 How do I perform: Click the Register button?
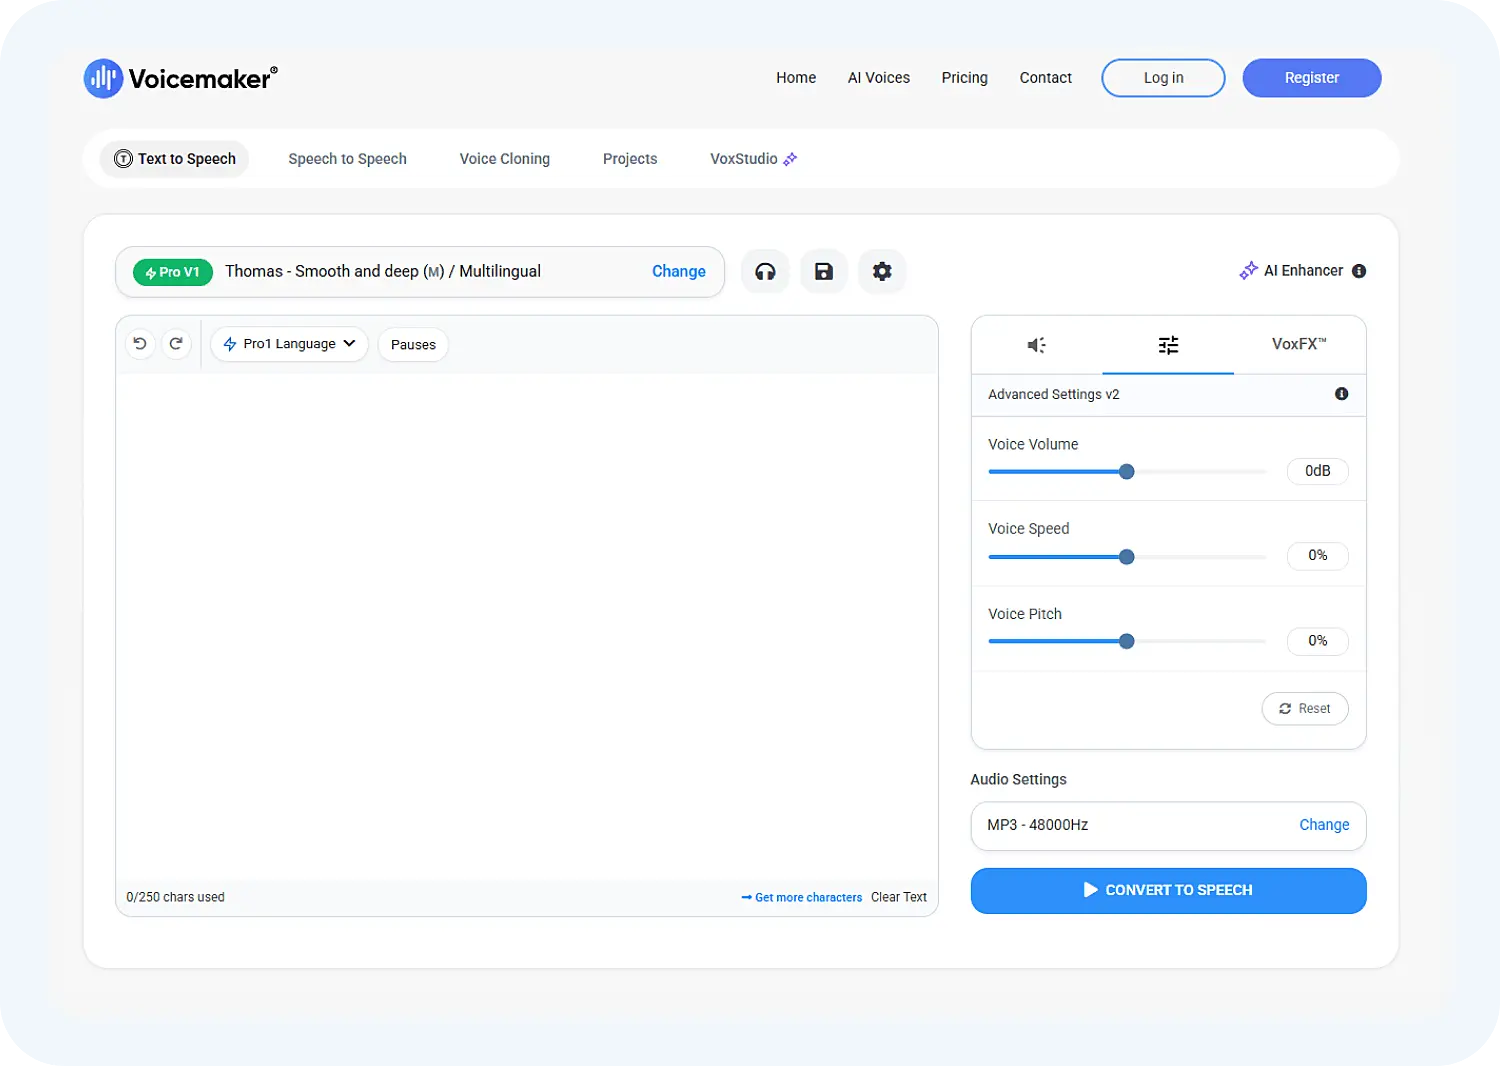pos(1311,77)
